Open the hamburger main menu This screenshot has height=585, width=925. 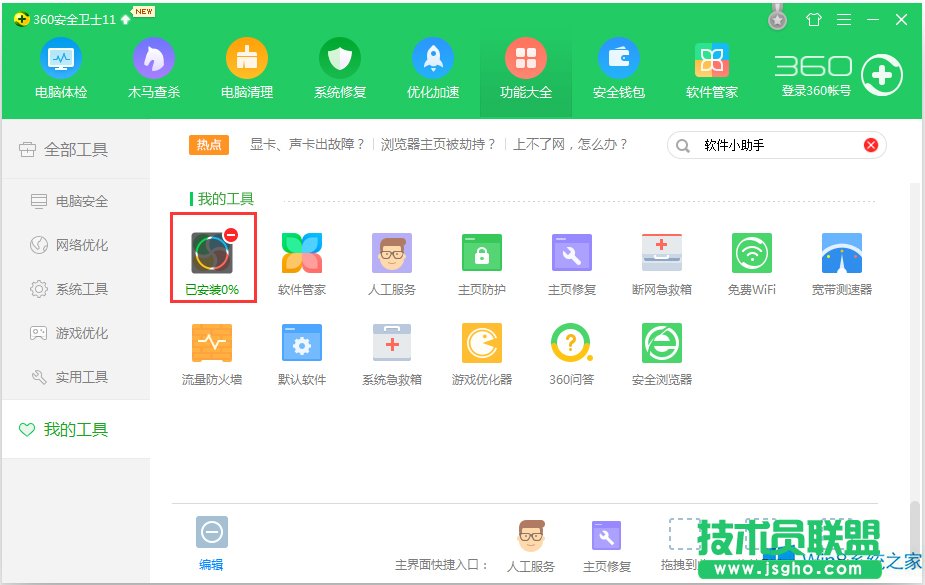click(844, 18)
